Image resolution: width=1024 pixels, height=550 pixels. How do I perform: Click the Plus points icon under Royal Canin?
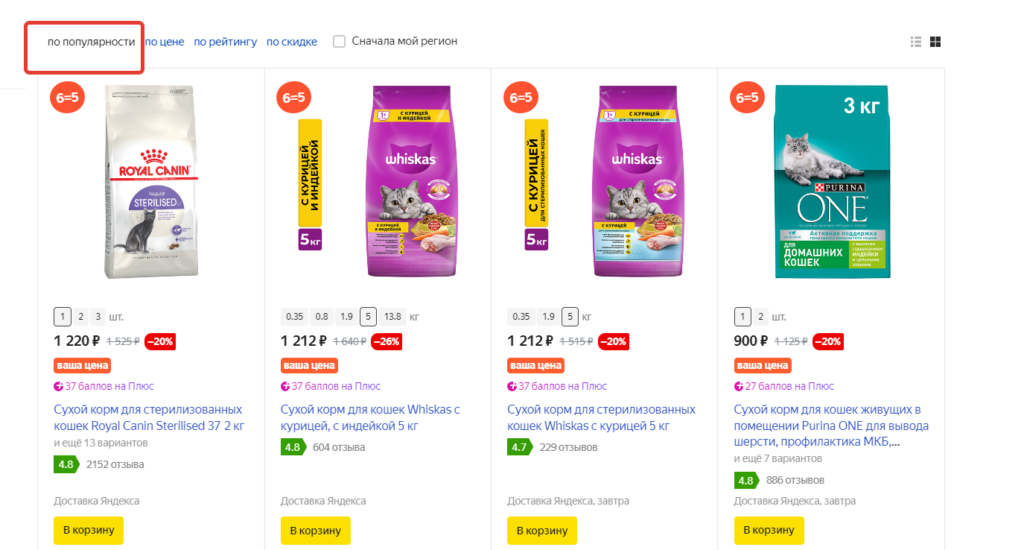click(59, 386)
